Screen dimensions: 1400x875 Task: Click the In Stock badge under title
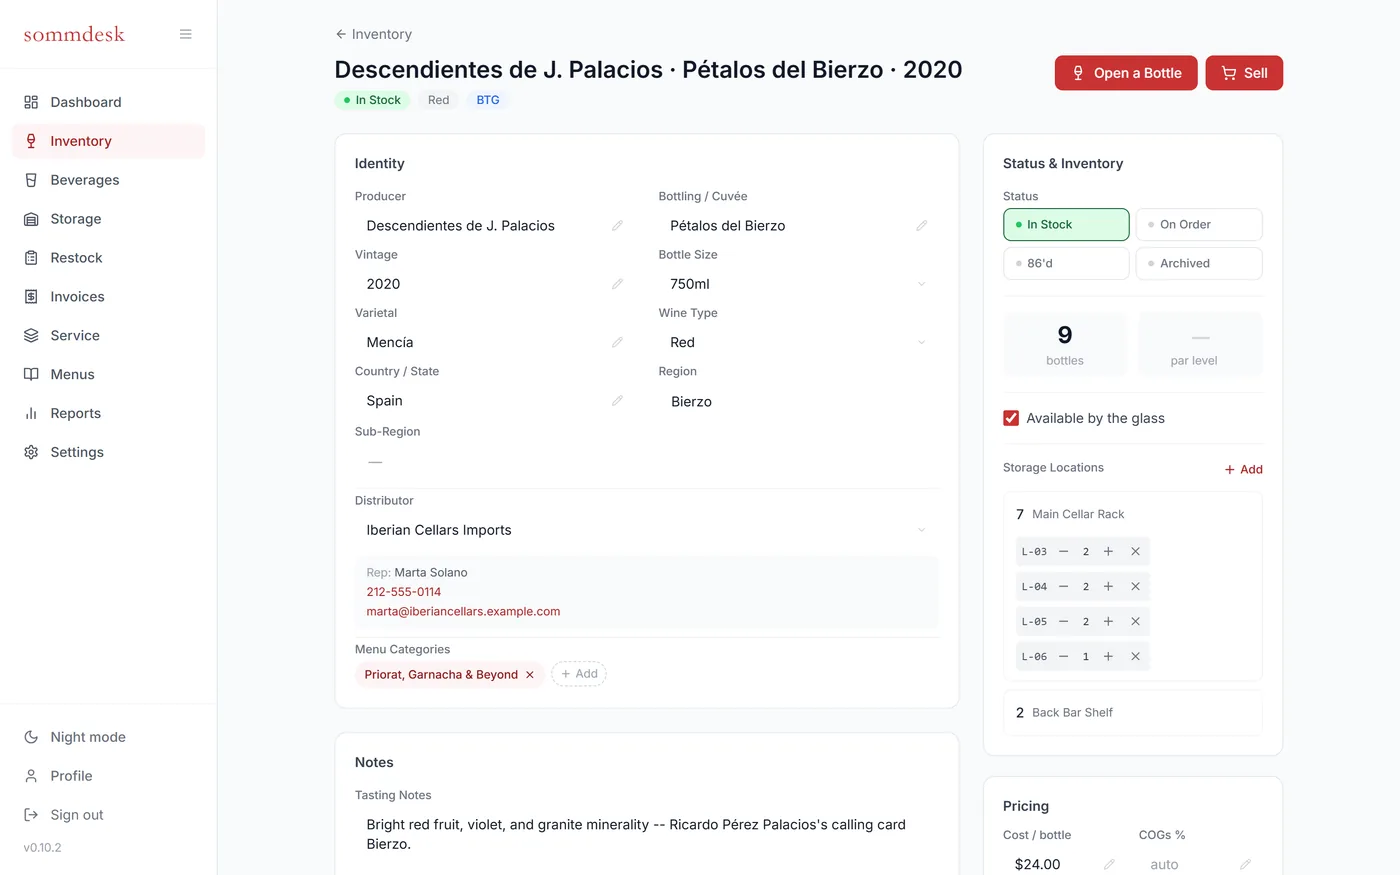pyautogui.click(x=372, y=100)
